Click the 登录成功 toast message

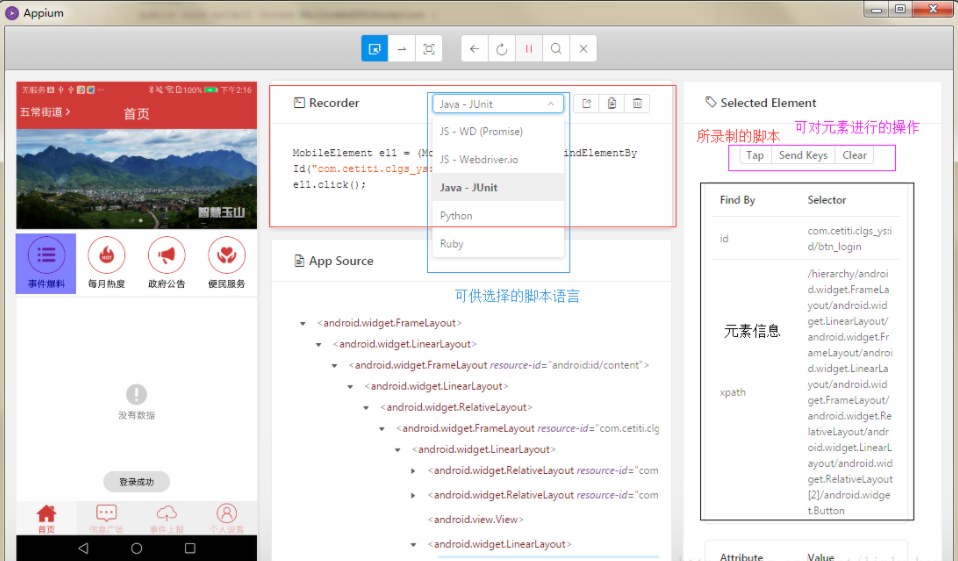coord(136,482)
